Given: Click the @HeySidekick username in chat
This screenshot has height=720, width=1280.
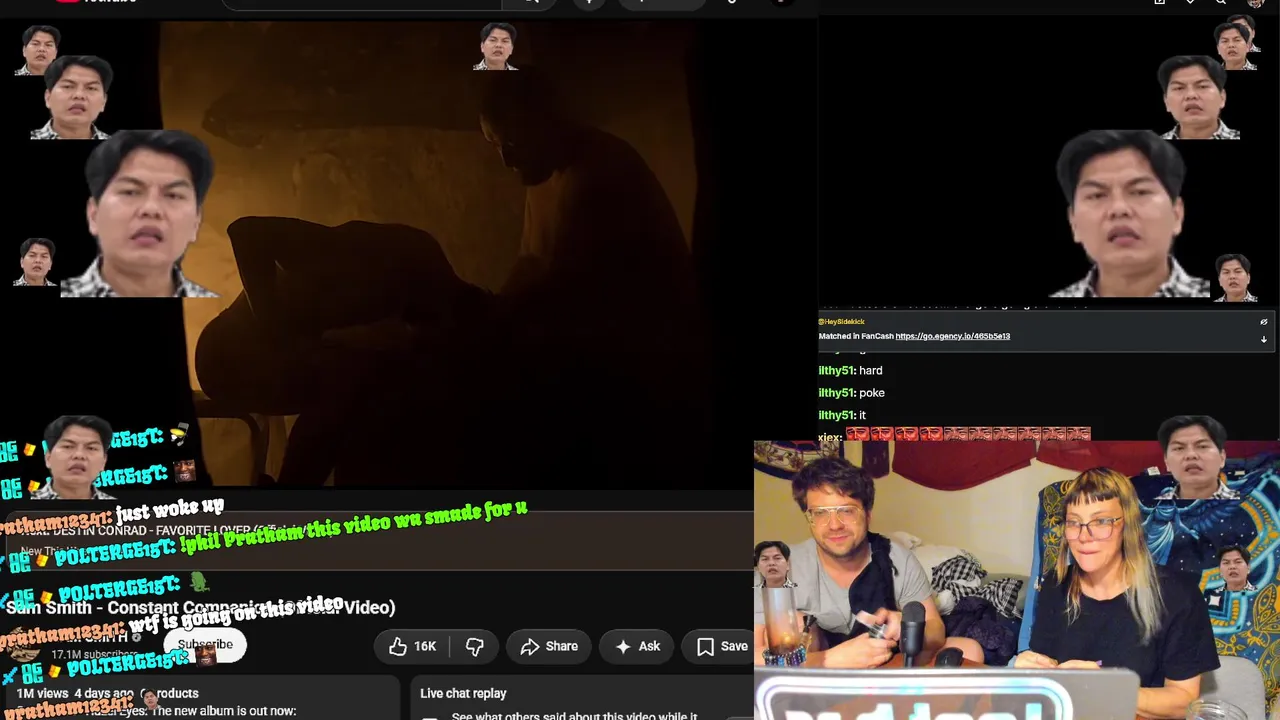Looking at the screenshot, I should click(x=842, y=322).
